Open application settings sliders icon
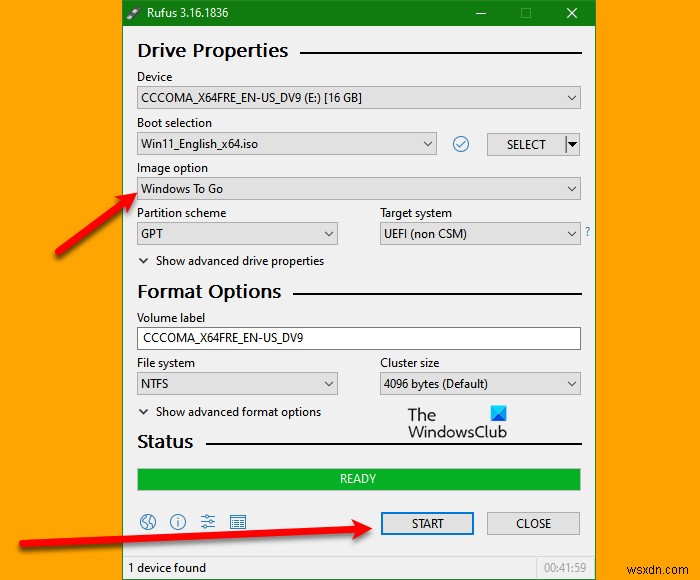This screenshot has width=700, height=580. point(208,522)
